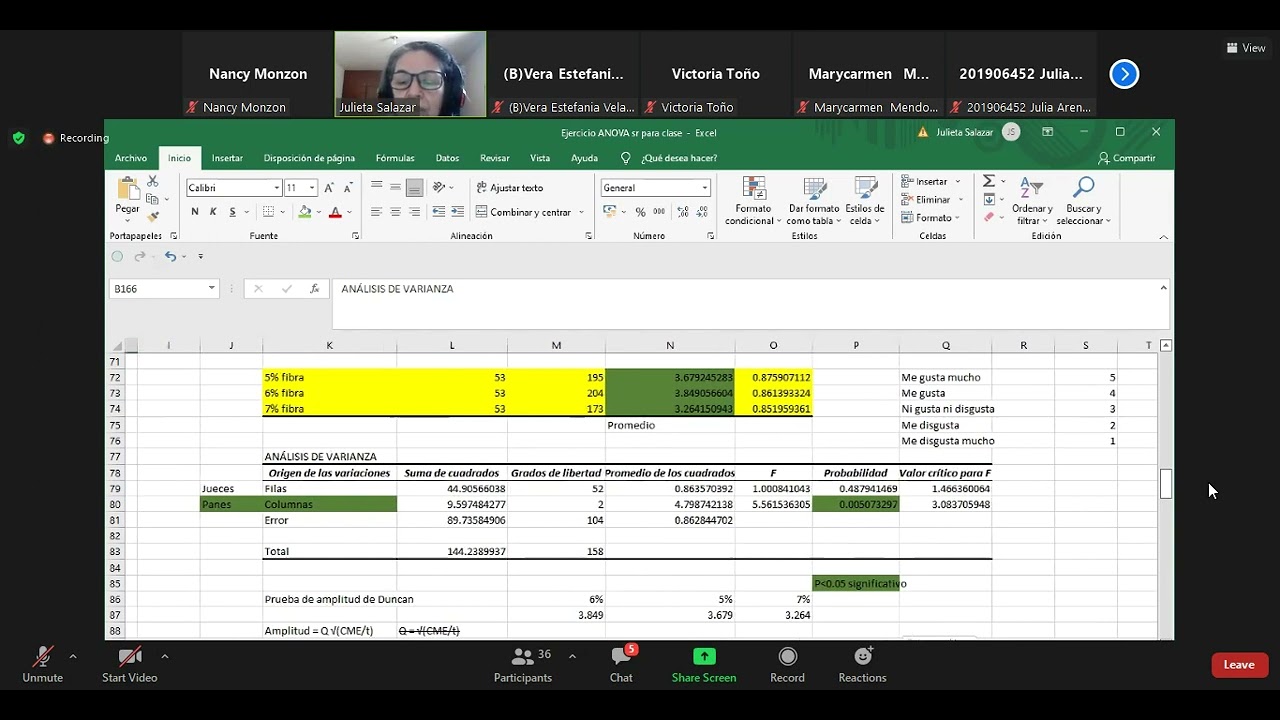Open Estilos de celda dropdown
This screenshot has width=1280, height=720.
tap(864, 202)
